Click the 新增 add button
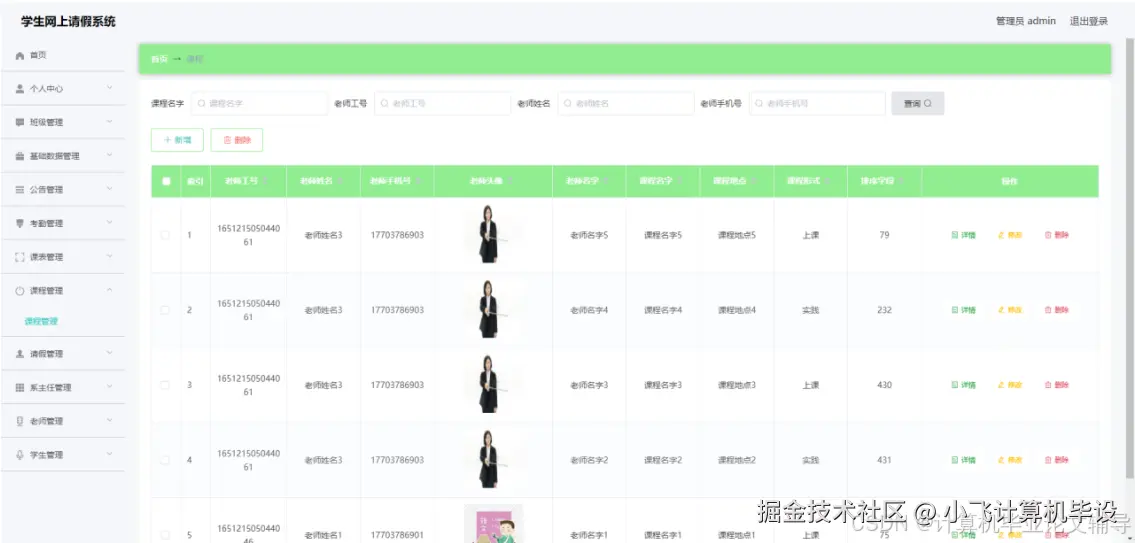 tap(177, 140)
